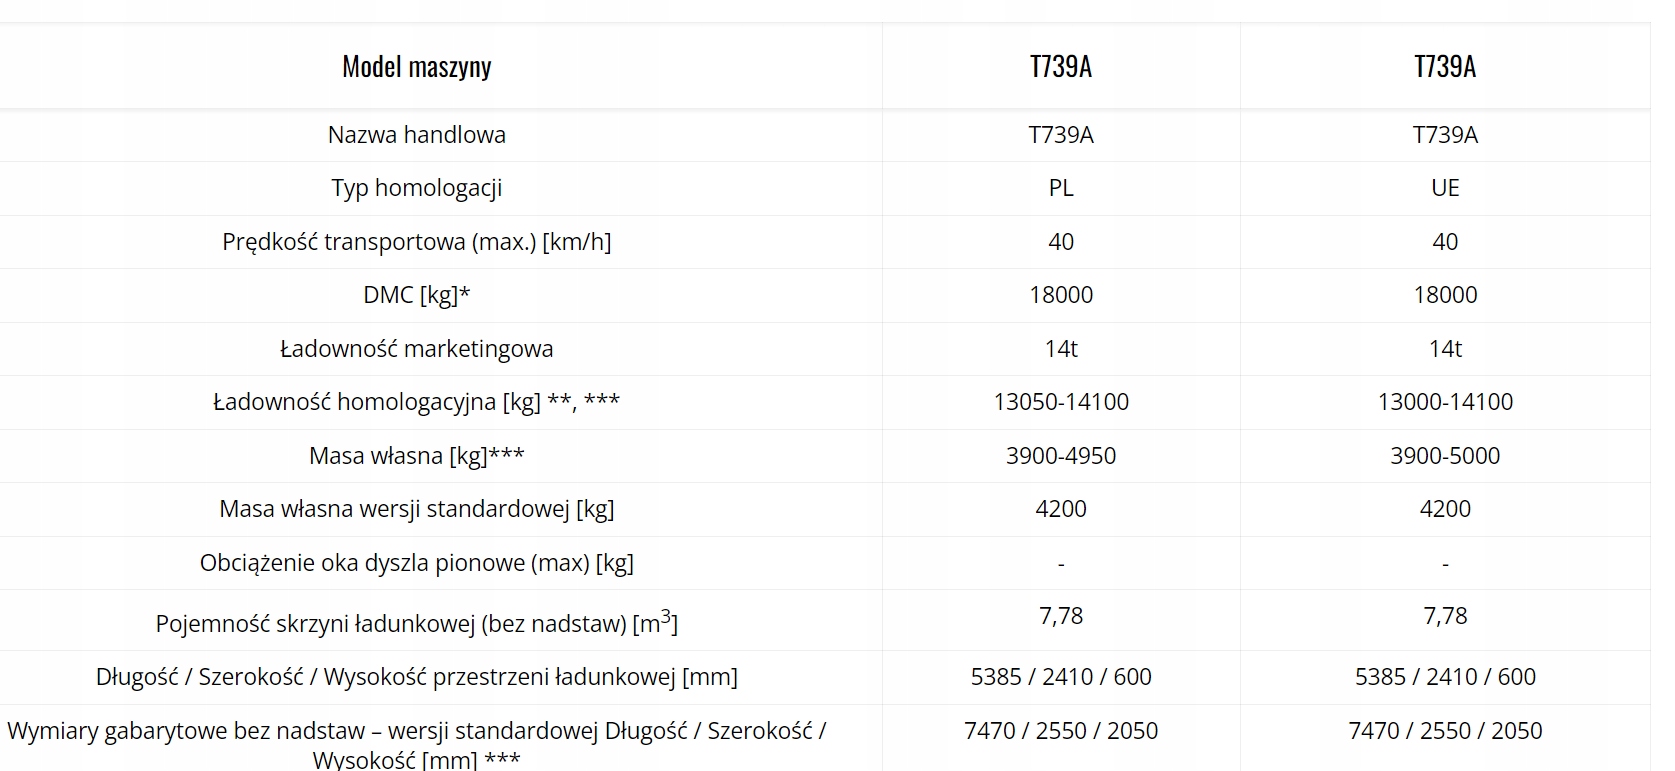Click the '13000-14100' payload value
This screenshot has width=1675, height=771.
1444,402
